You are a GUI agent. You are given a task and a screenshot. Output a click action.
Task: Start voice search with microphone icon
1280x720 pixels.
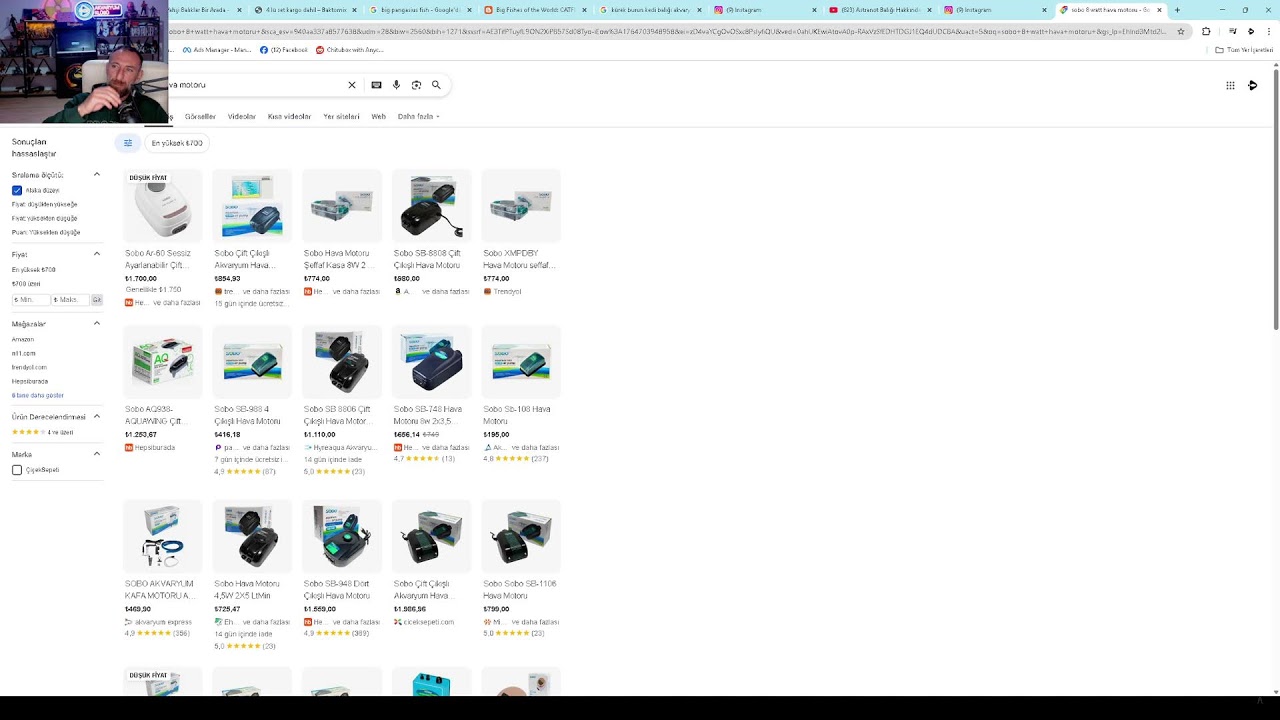coord(396,85)
